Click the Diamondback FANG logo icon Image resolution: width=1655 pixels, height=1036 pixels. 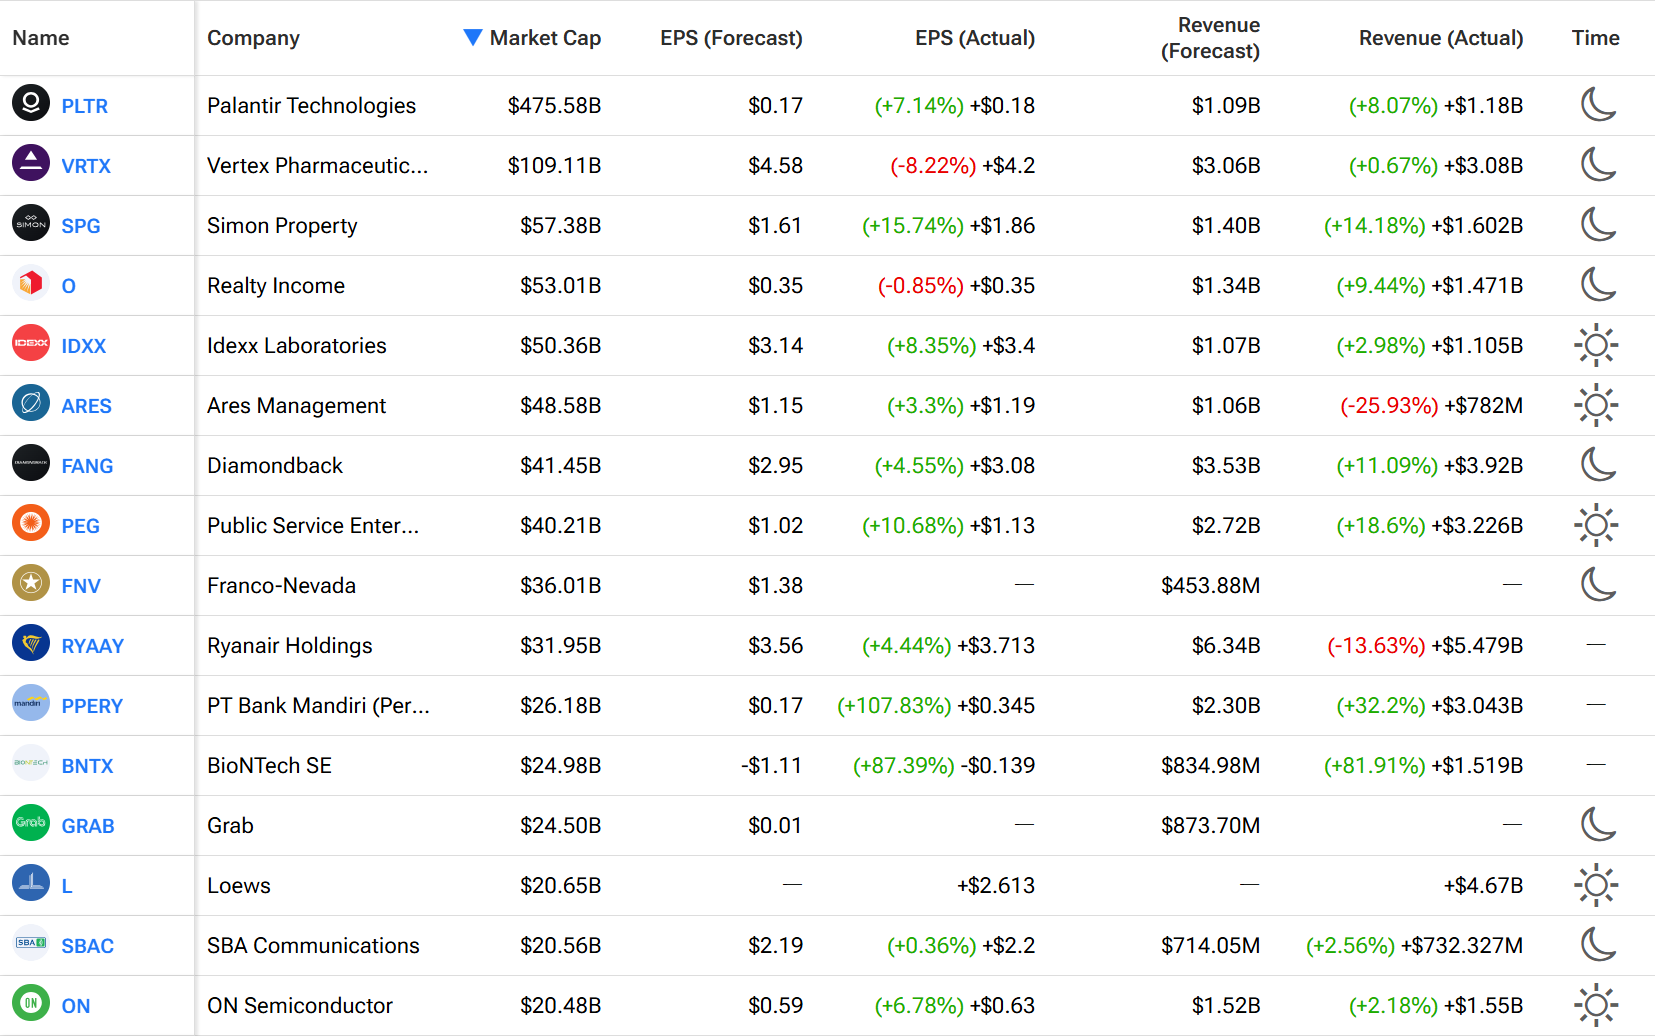(31, 463)
